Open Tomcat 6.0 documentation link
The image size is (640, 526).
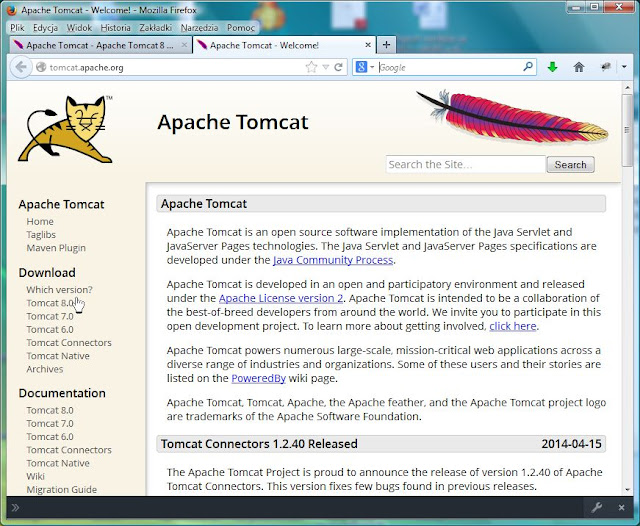[50, 437]
